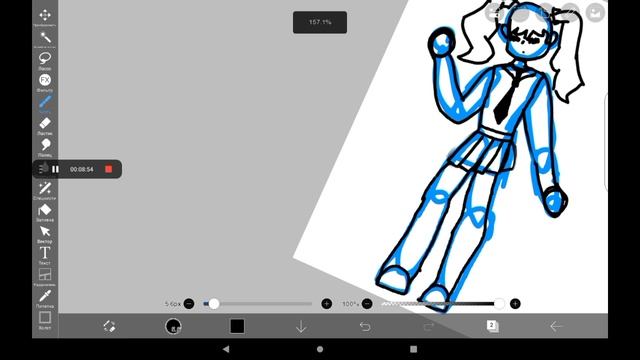Toggle the brush/eraser switch icon
The height and width of the screenshot is (360, 640).
(x=109, y=326)
